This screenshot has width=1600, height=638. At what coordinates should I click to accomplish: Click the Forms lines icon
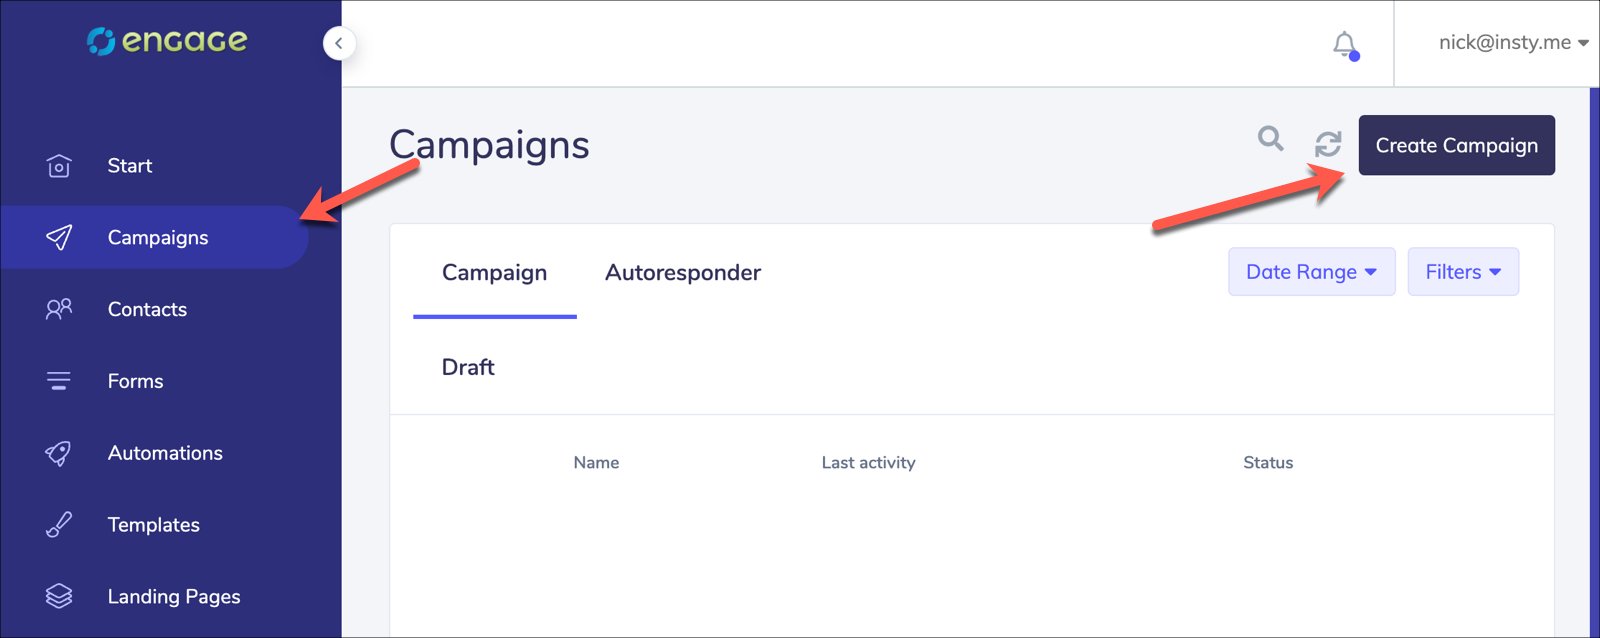click(x=59, y=381)
